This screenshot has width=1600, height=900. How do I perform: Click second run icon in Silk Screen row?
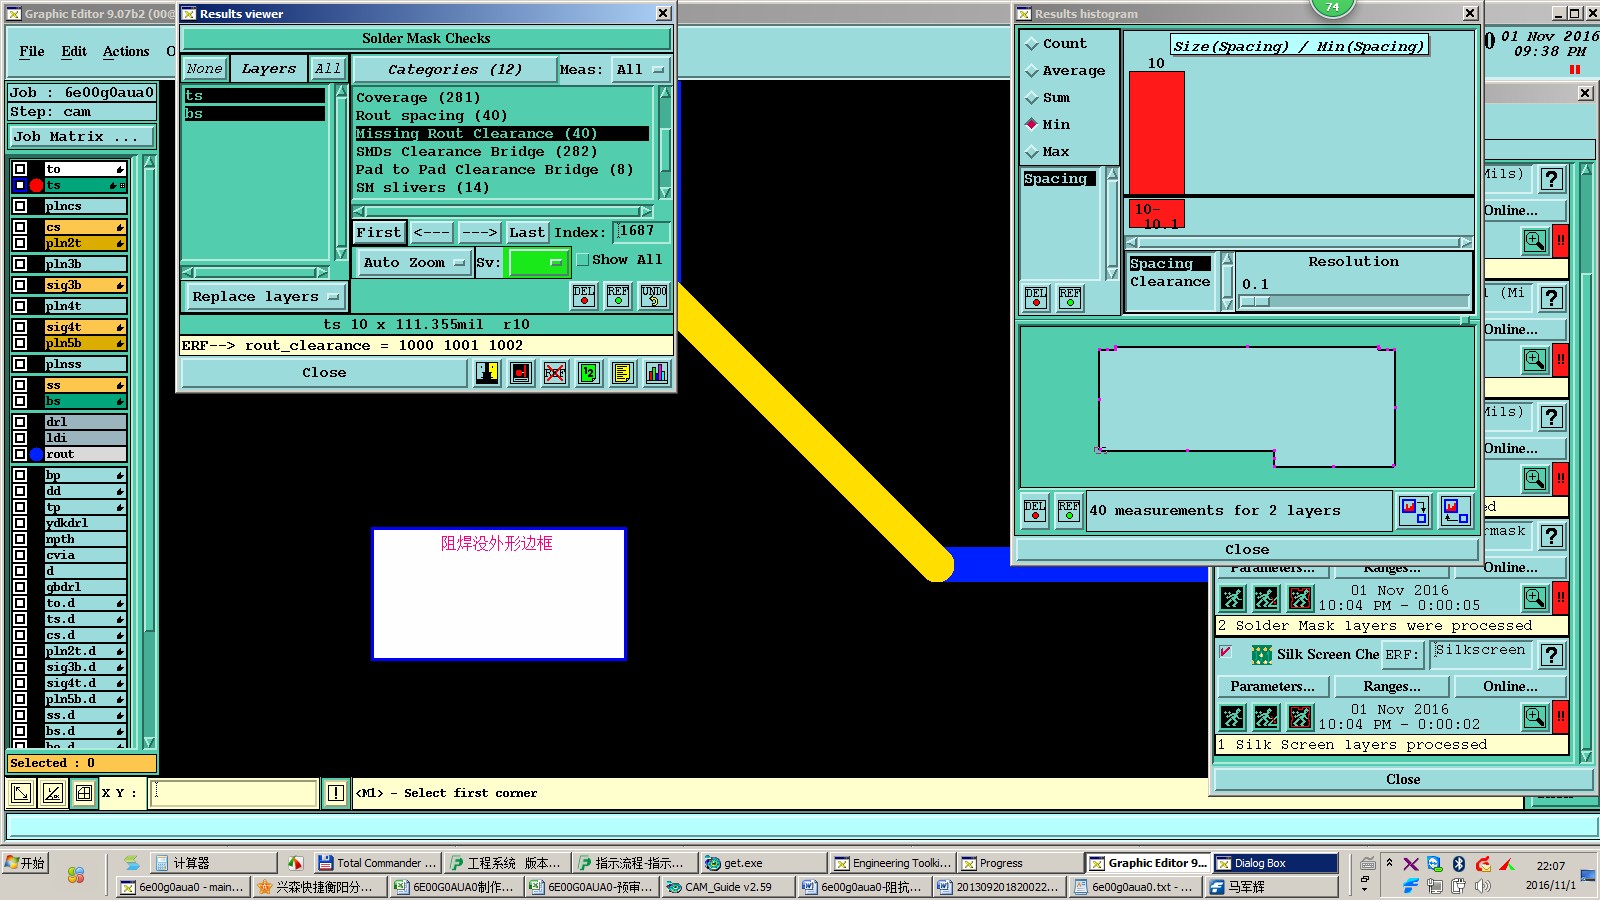pyautogui.click(x=1266, y=717)
